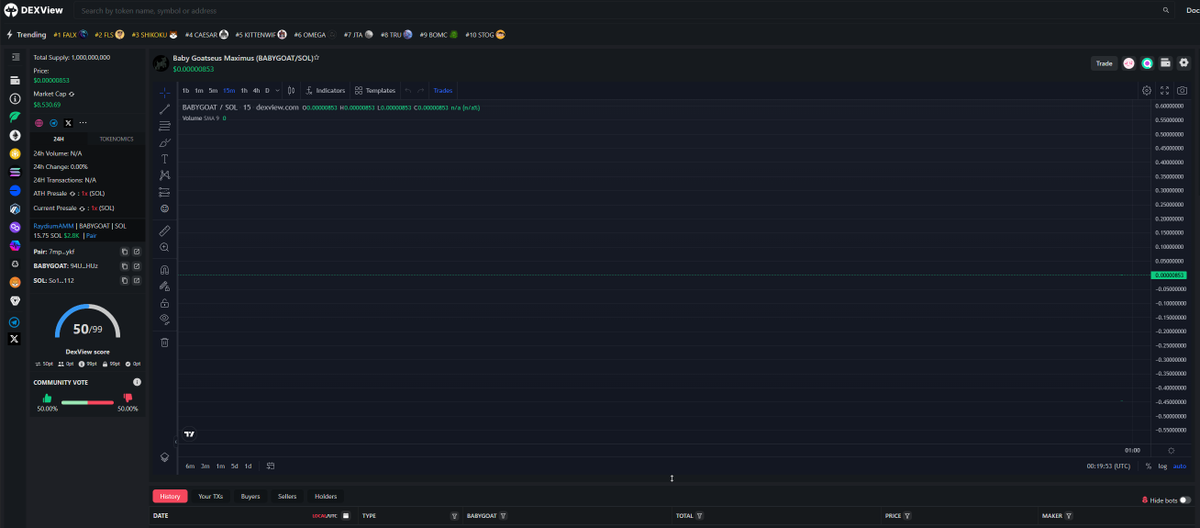Lock all drawing tools

coord(165,303)
